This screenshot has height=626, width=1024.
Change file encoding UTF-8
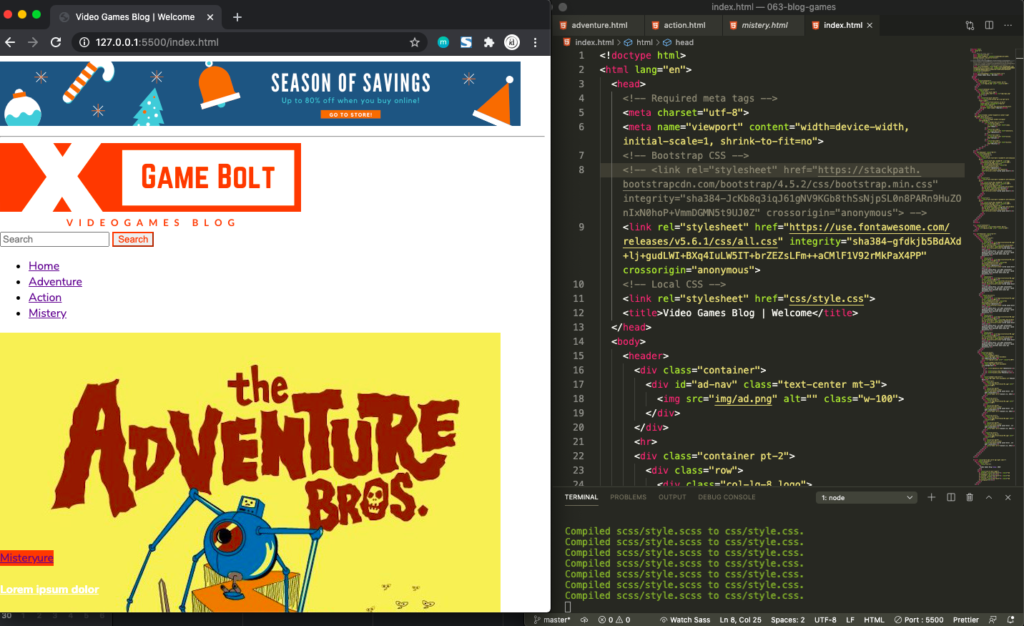(x=825, y=620)
